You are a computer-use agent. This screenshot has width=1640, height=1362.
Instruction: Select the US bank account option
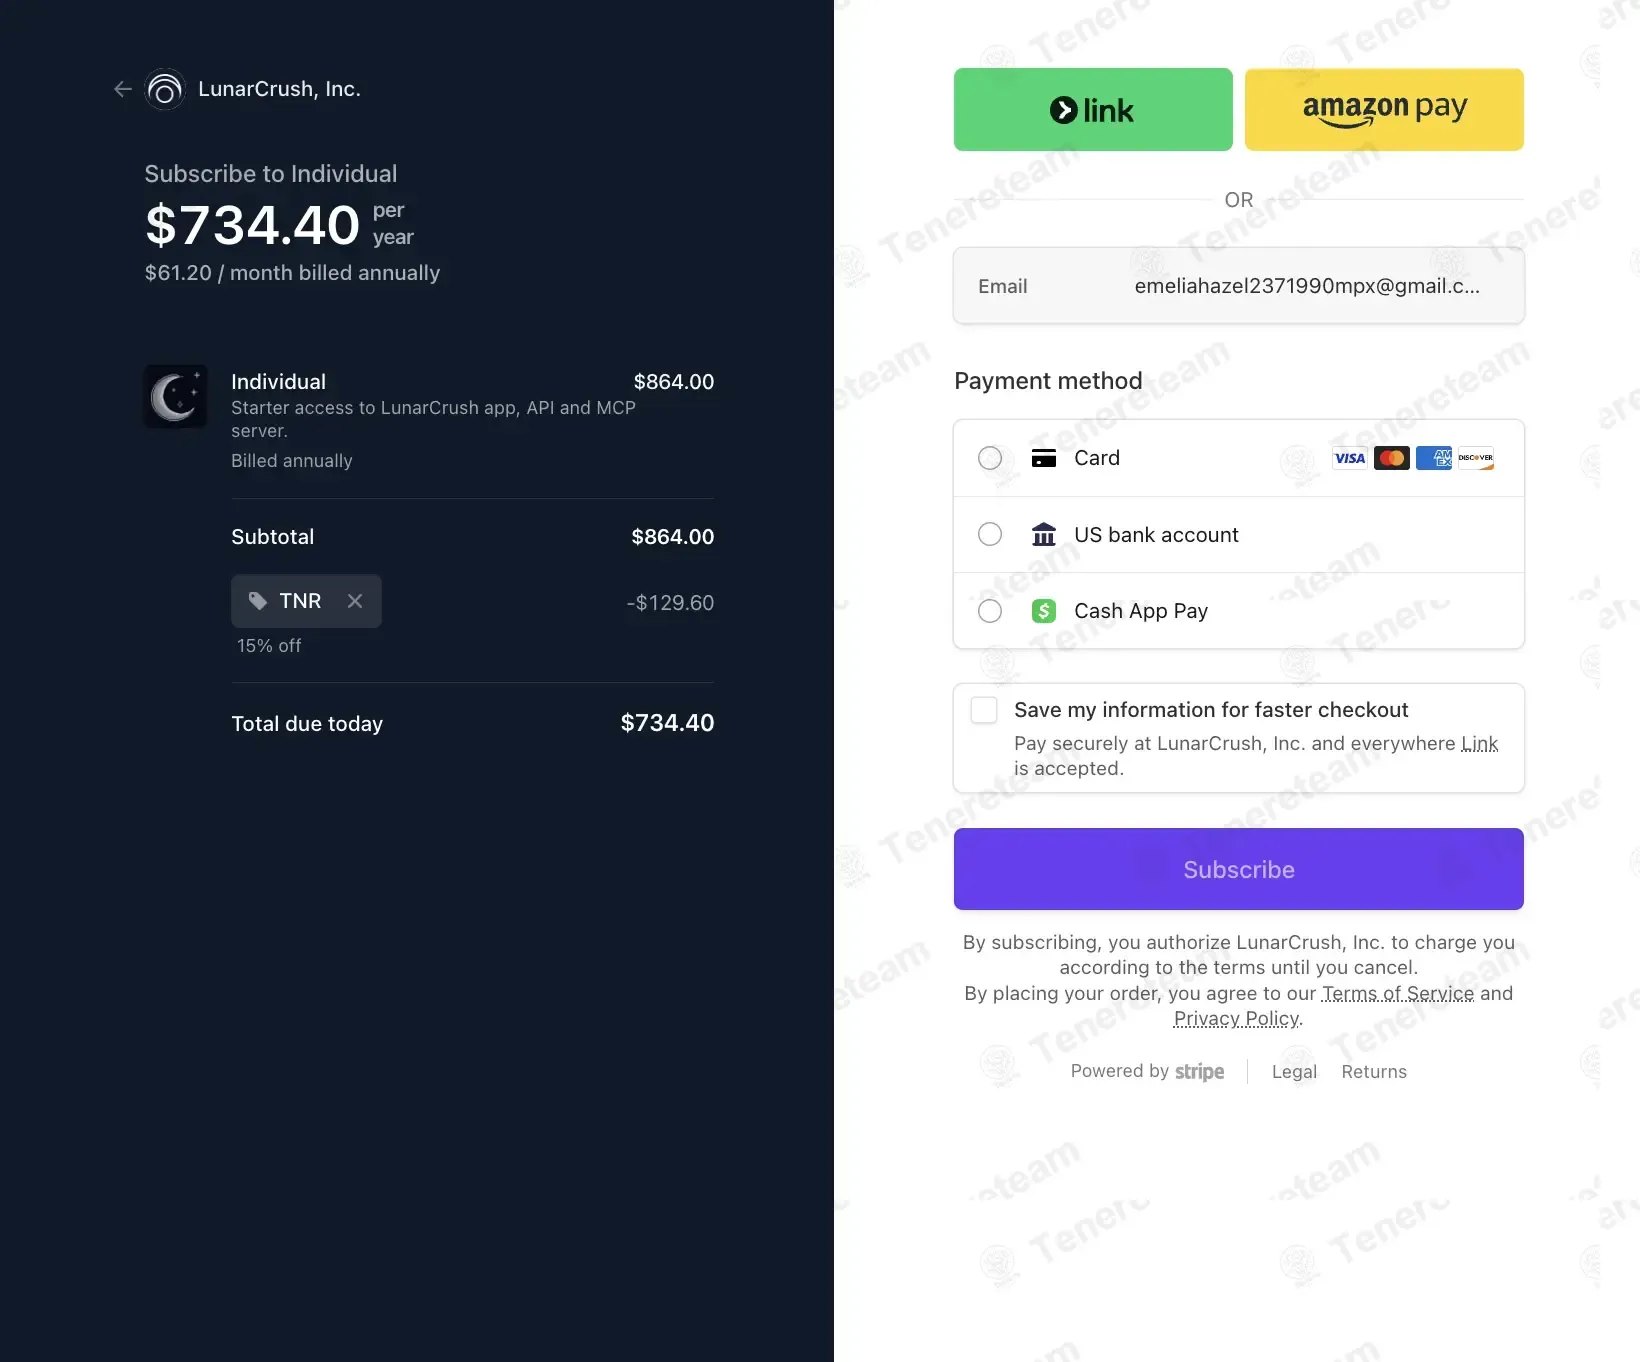click(x=990, y=535)
